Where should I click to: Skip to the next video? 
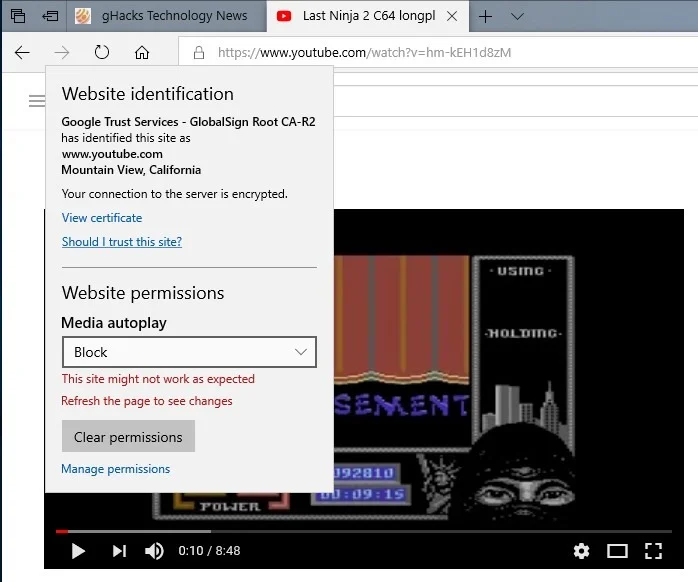coord(119,551)
